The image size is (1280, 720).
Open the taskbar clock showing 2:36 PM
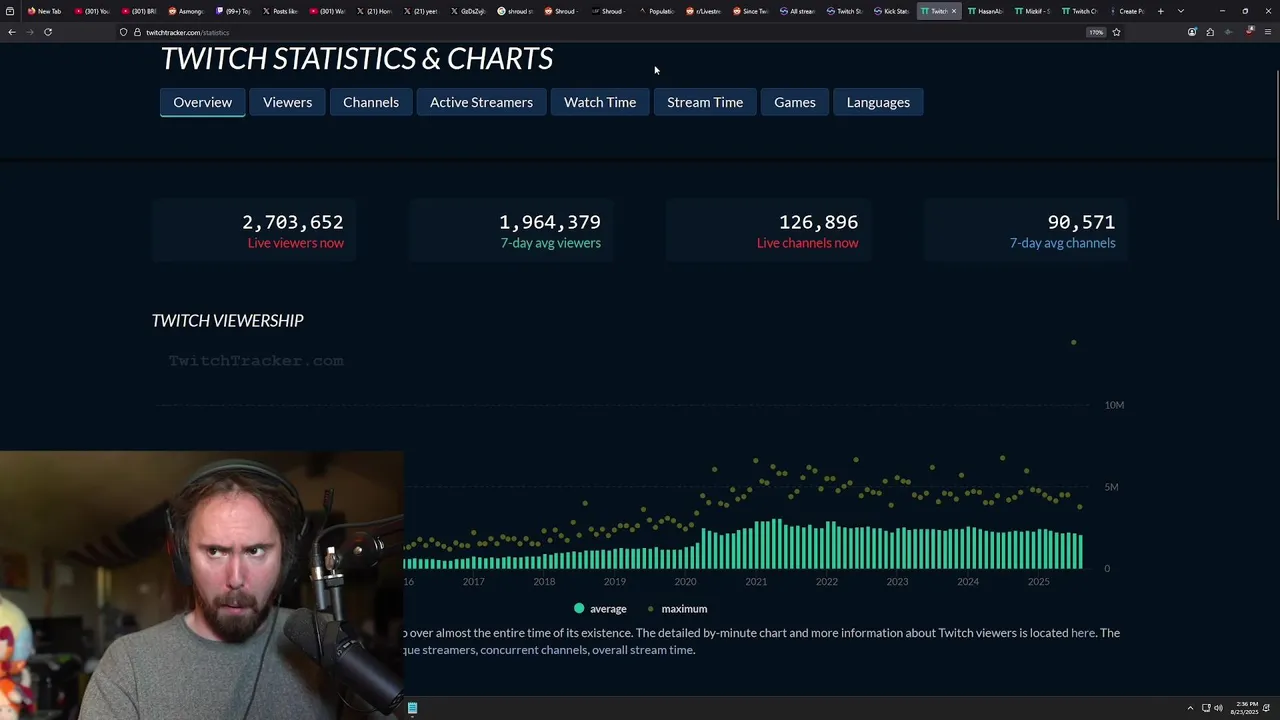click(x=1245, y=709)
